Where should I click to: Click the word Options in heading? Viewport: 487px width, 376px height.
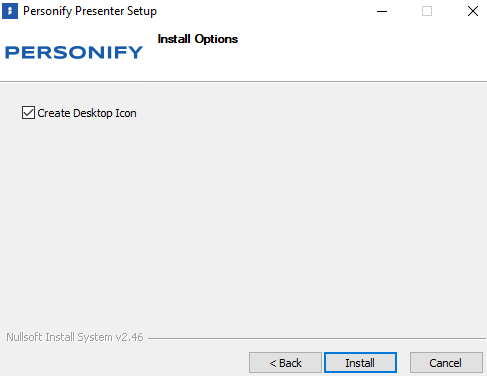(216, 39)
